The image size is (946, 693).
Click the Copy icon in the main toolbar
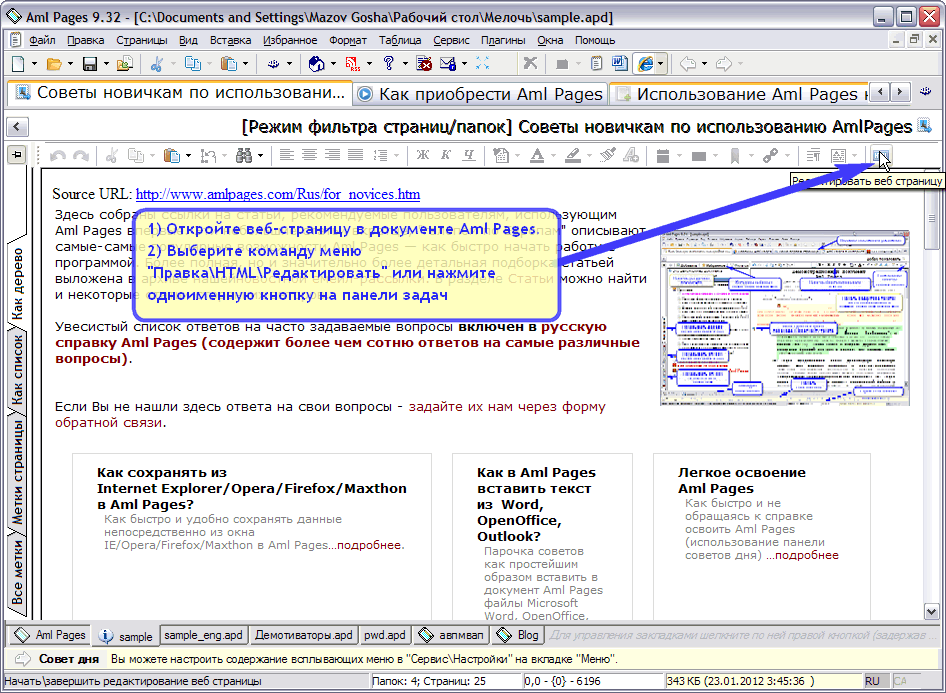click(192, 63)
